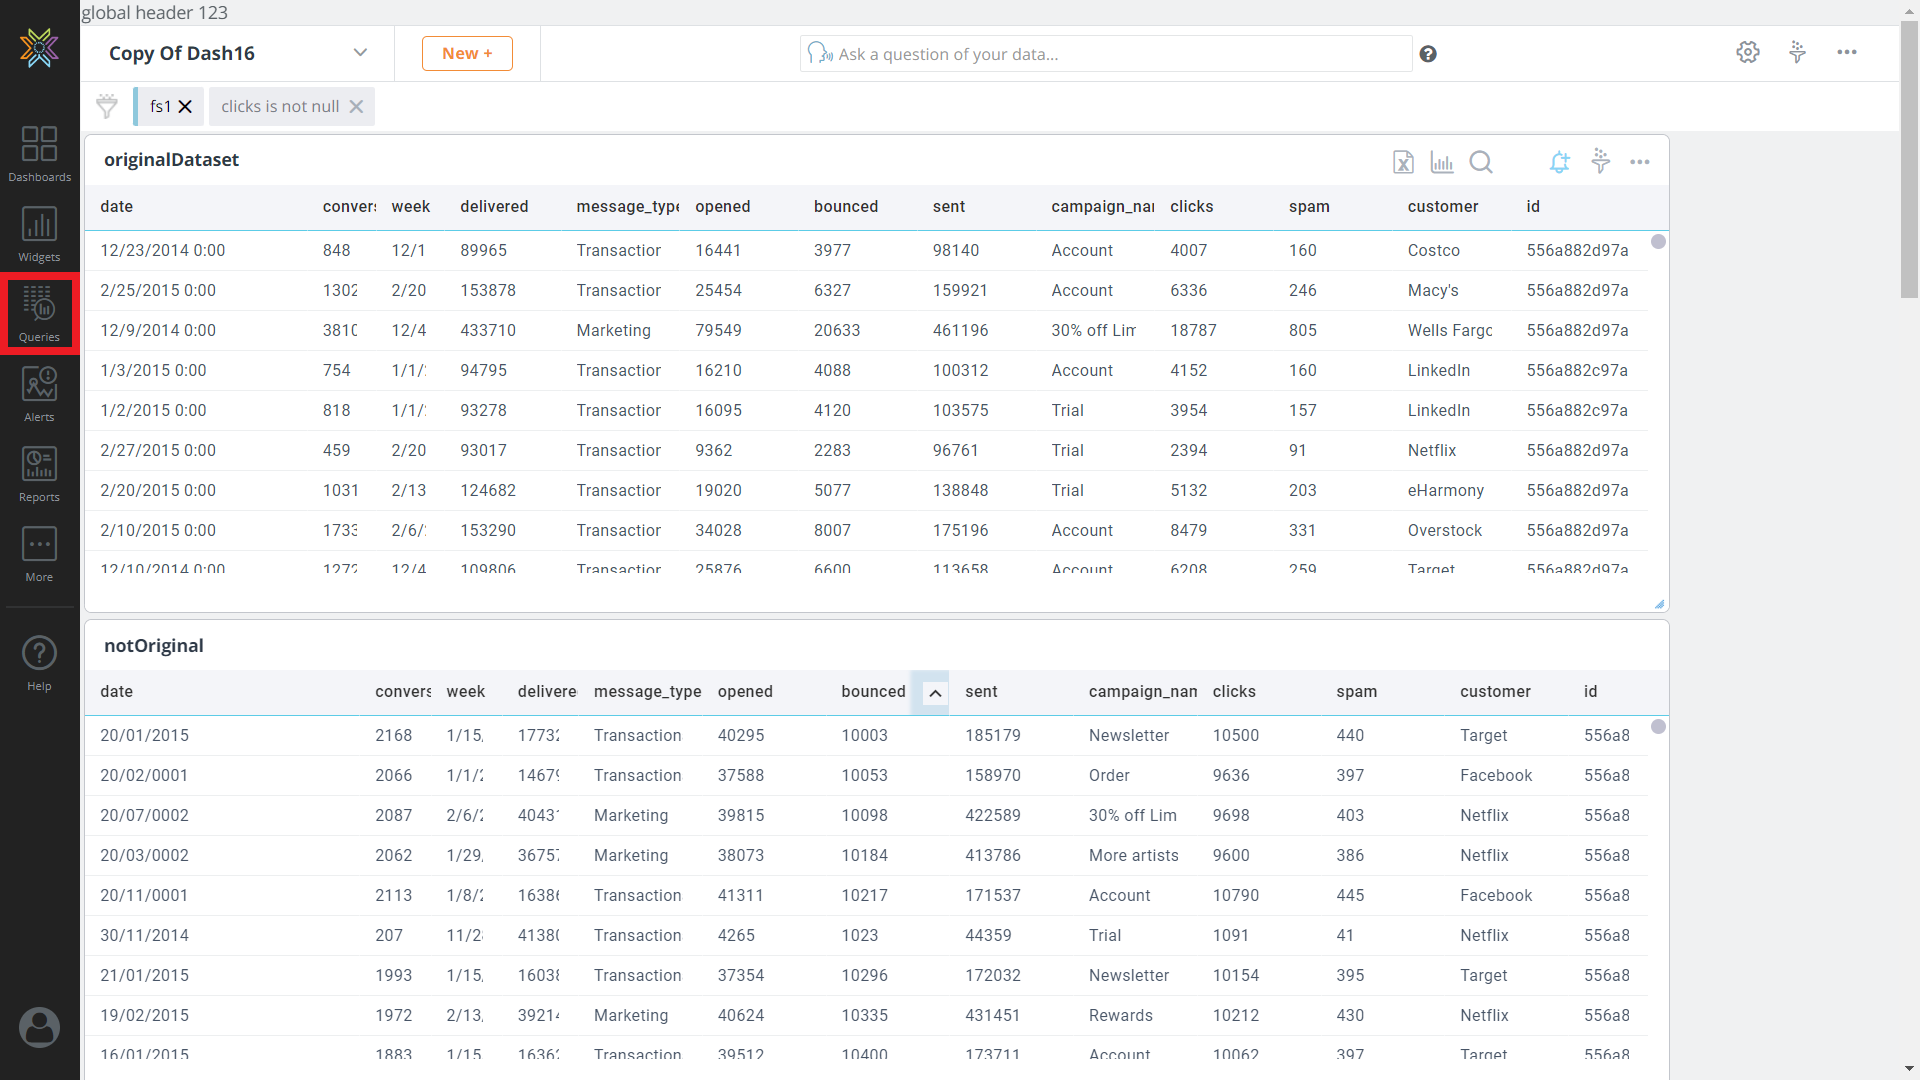Remove the fs1 filter chip
Image resolution: width=1920 pixels, height=1080 pixels.
[x=185, y=107]
